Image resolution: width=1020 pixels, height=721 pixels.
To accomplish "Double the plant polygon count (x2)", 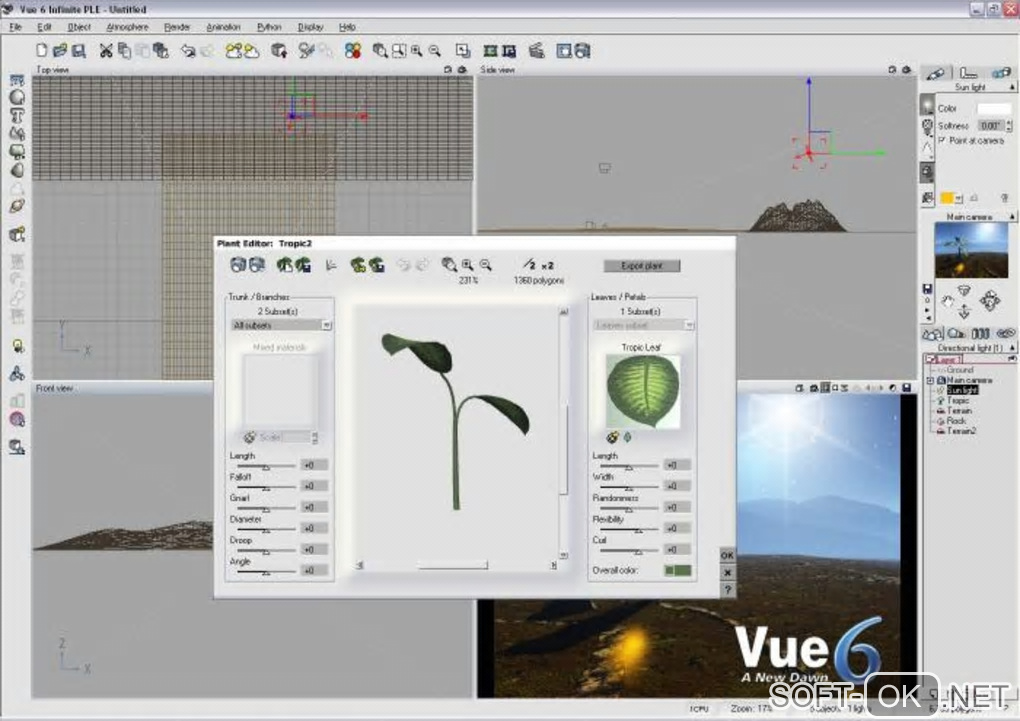I will point(548,265).
